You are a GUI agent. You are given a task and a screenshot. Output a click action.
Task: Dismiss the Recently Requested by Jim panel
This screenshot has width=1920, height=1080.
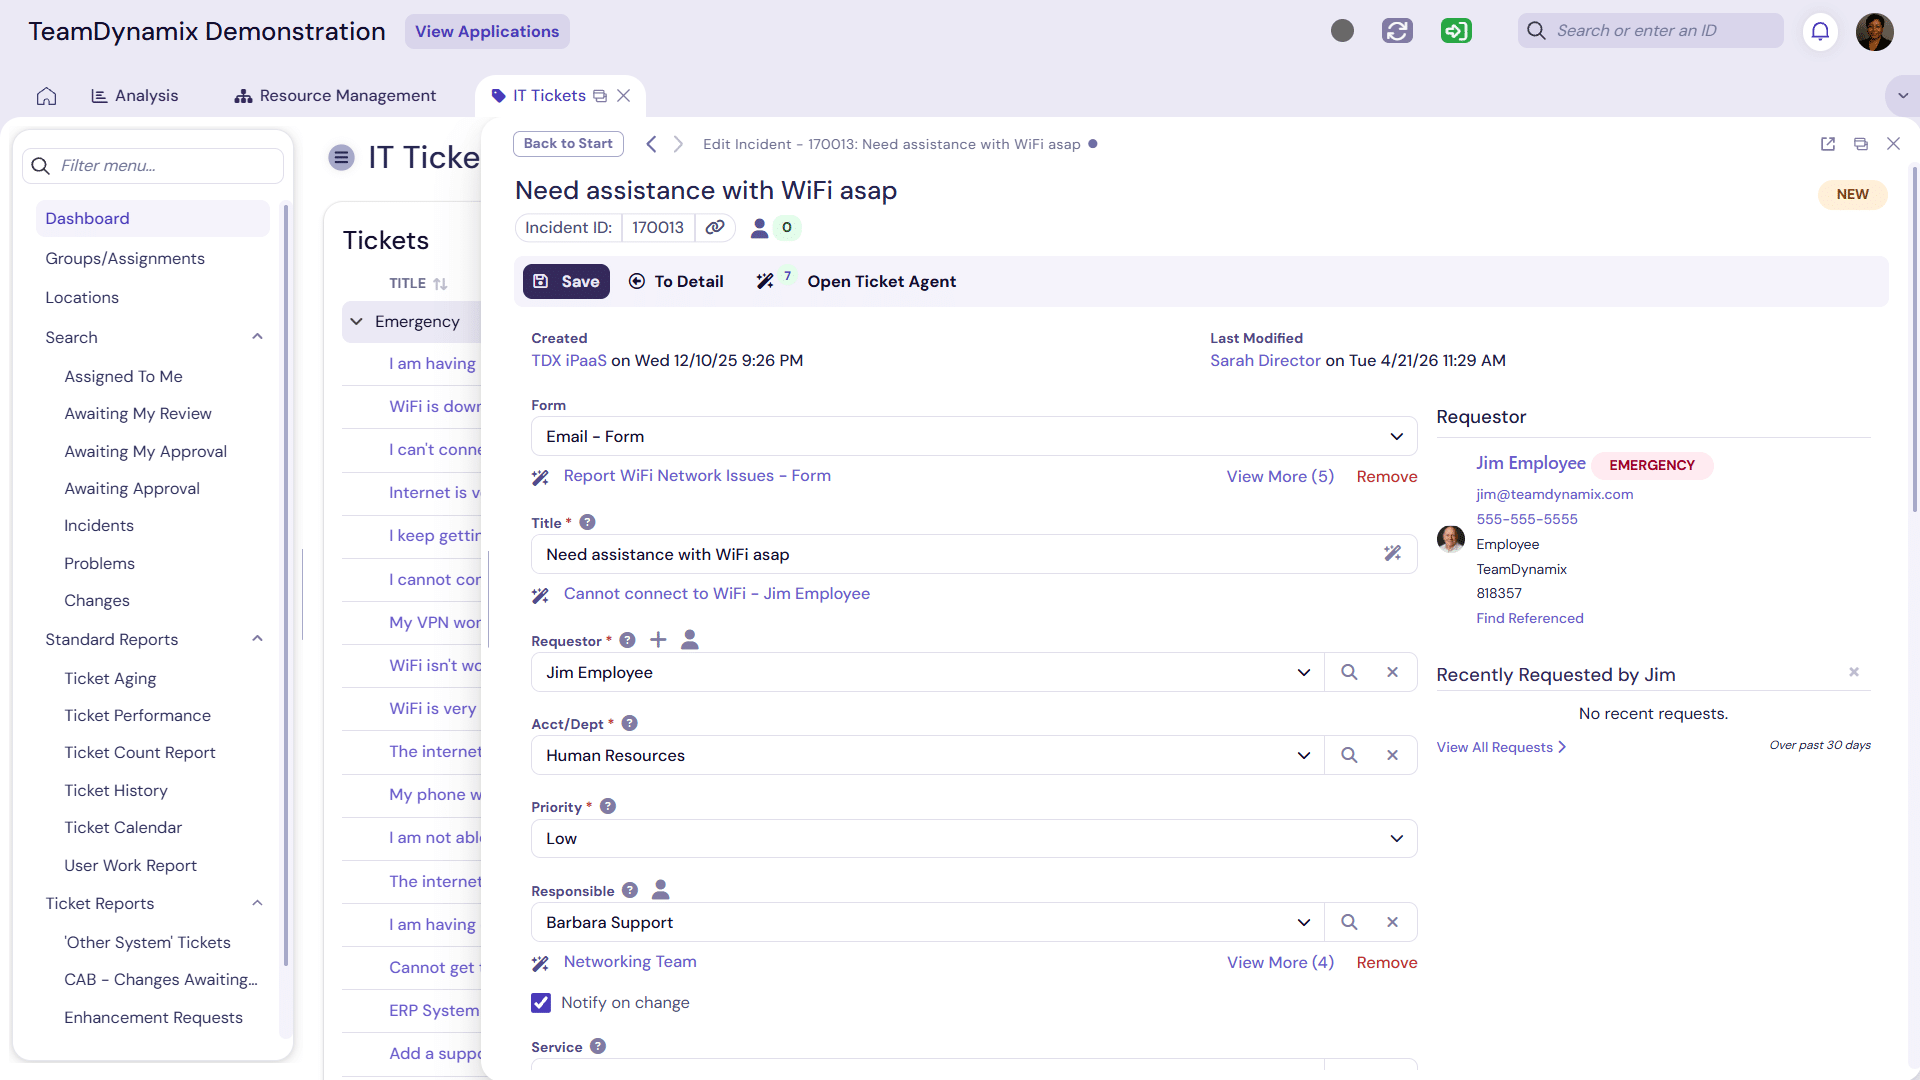[x=1854, y=672]
